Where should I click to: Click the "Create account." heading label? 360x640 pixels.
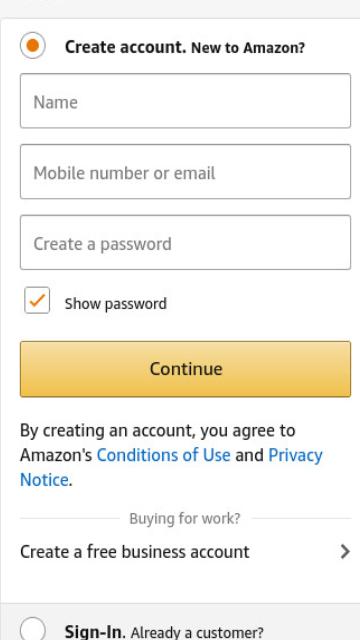click(x=125, y=47)
